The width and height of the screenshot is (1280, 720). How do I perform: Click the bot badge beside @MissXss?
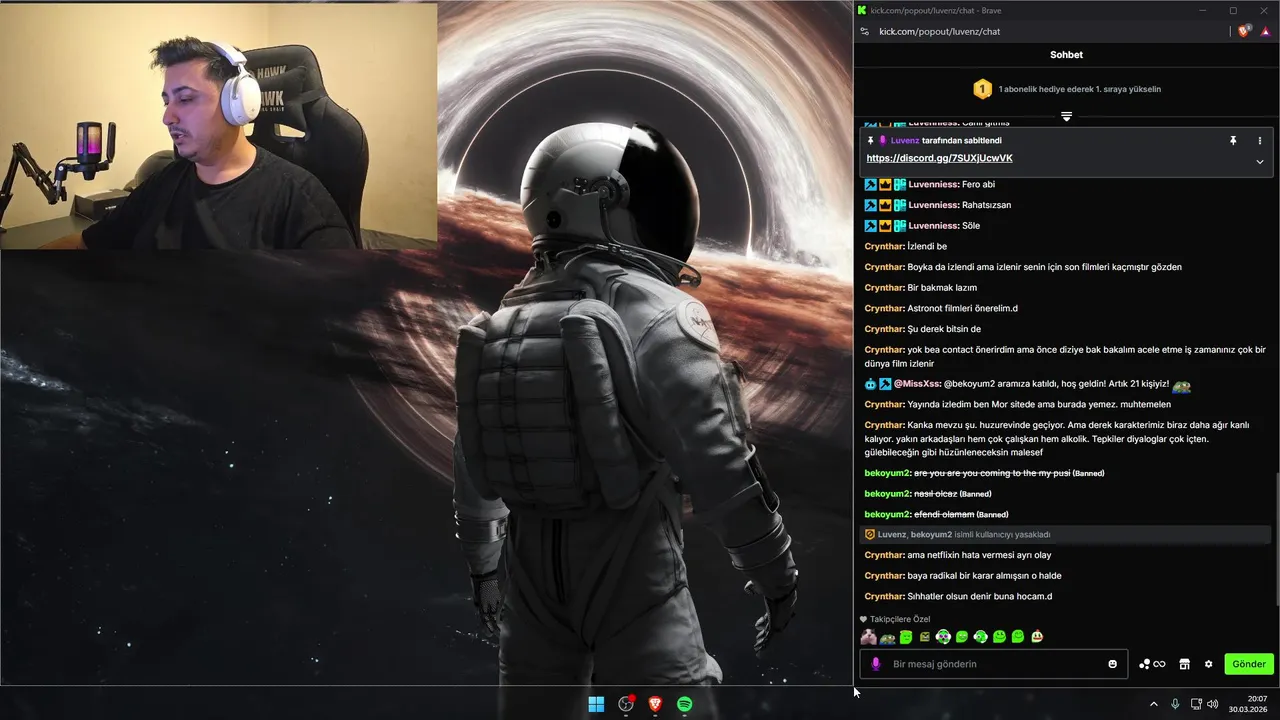(x=870, y=385)
